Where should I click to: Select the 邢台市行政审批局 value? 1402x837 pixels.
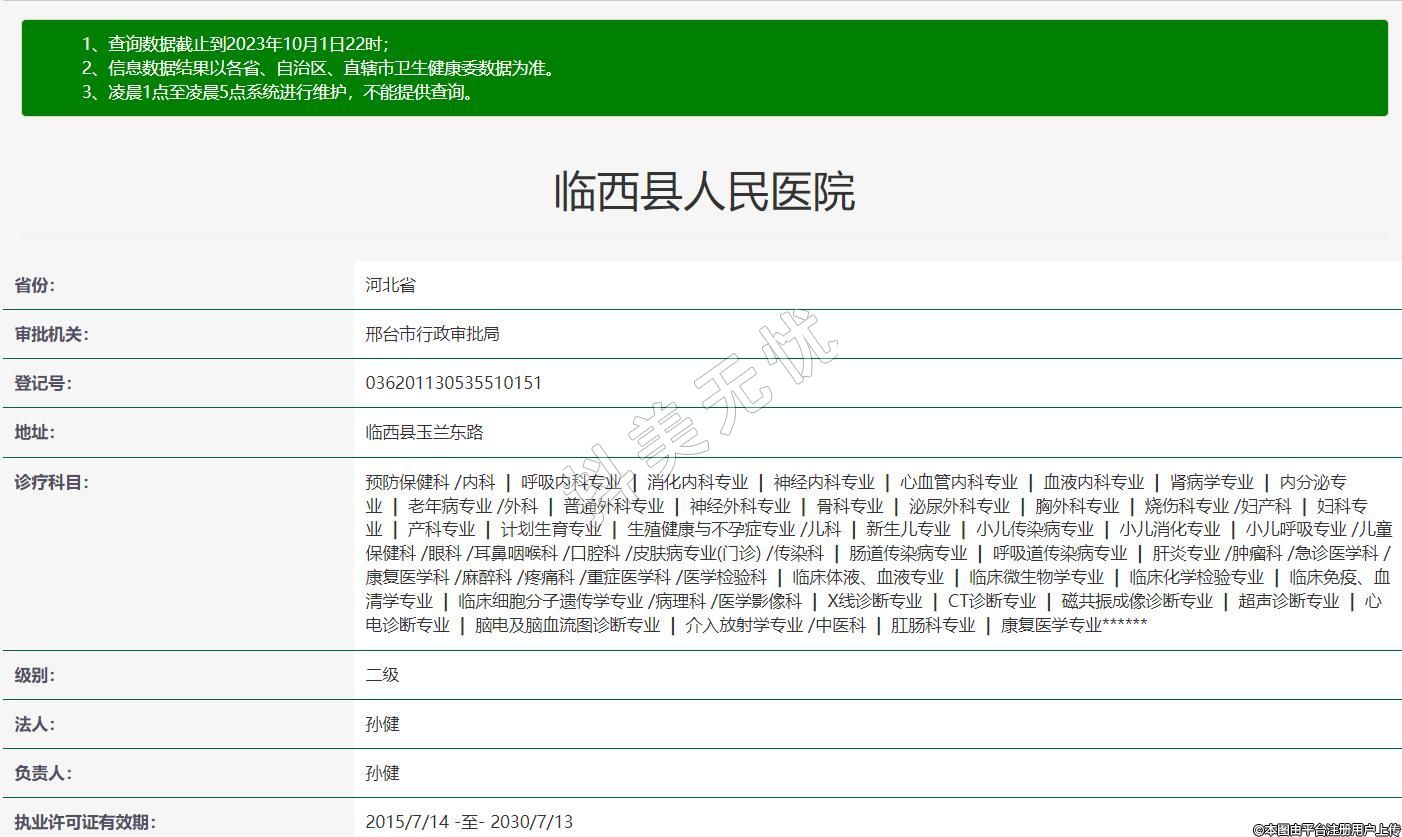432,334
